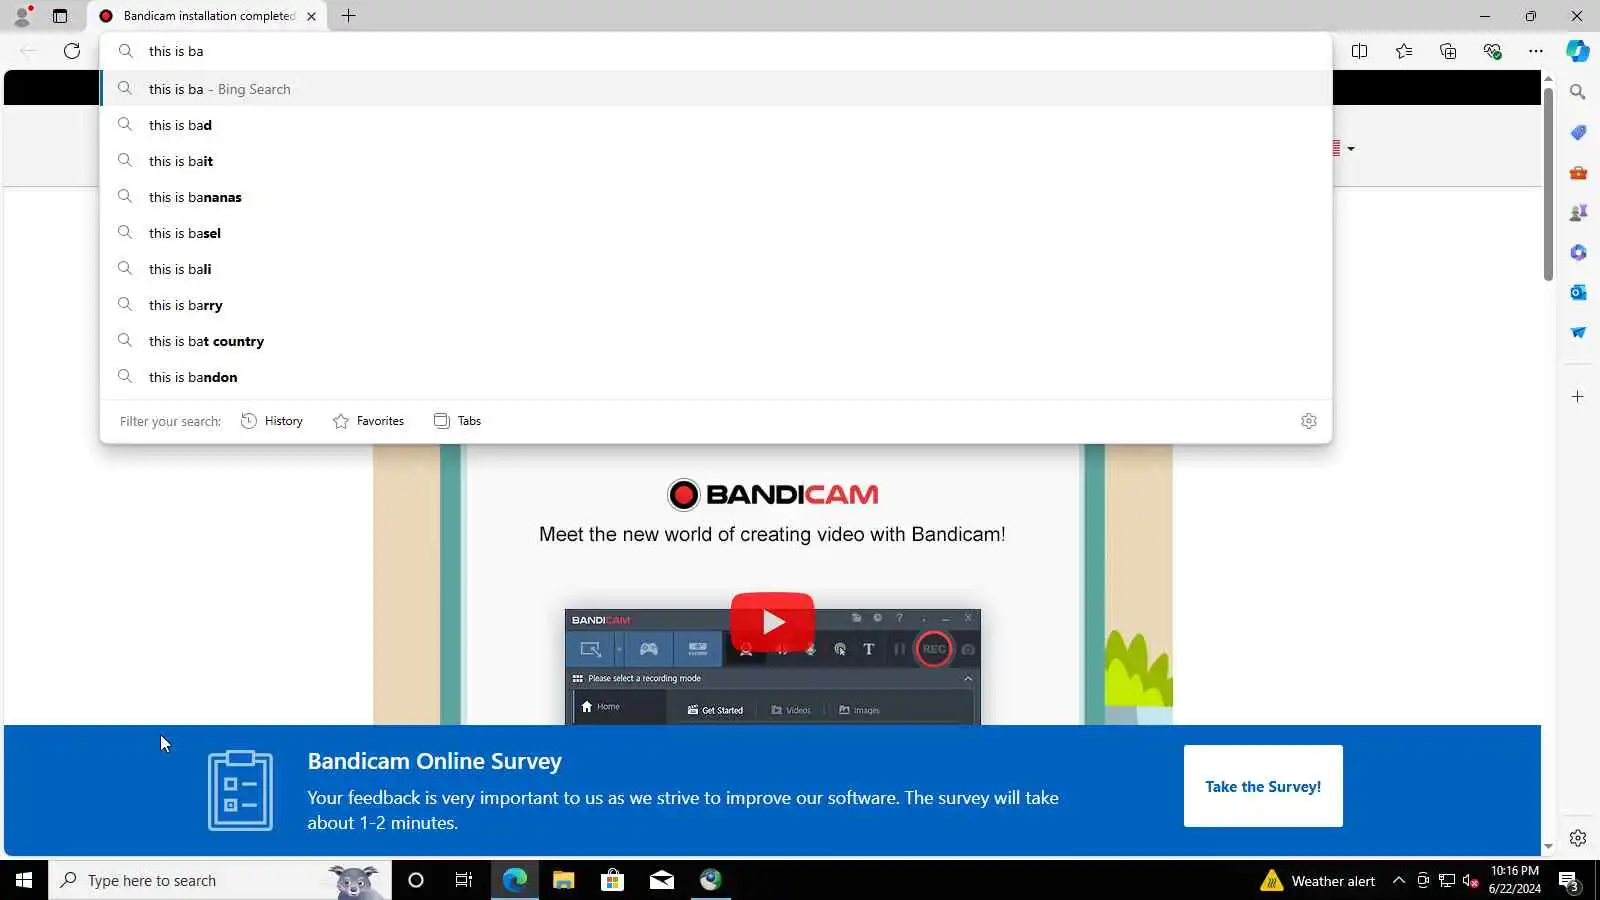Screen dimensions: 1600x900
Task: Open the sidebar Drop paper-plane icon
Action: pos(1578,332)
